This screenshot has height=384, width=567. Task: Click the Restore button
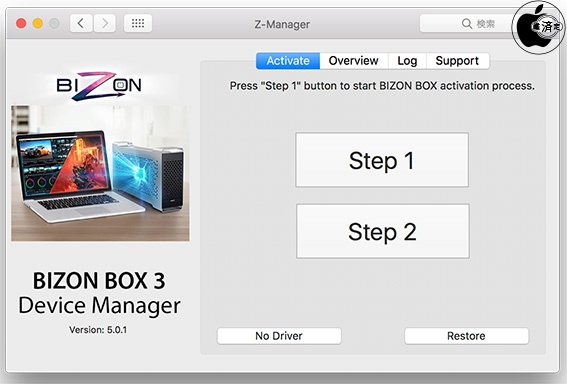coord(466,336)
